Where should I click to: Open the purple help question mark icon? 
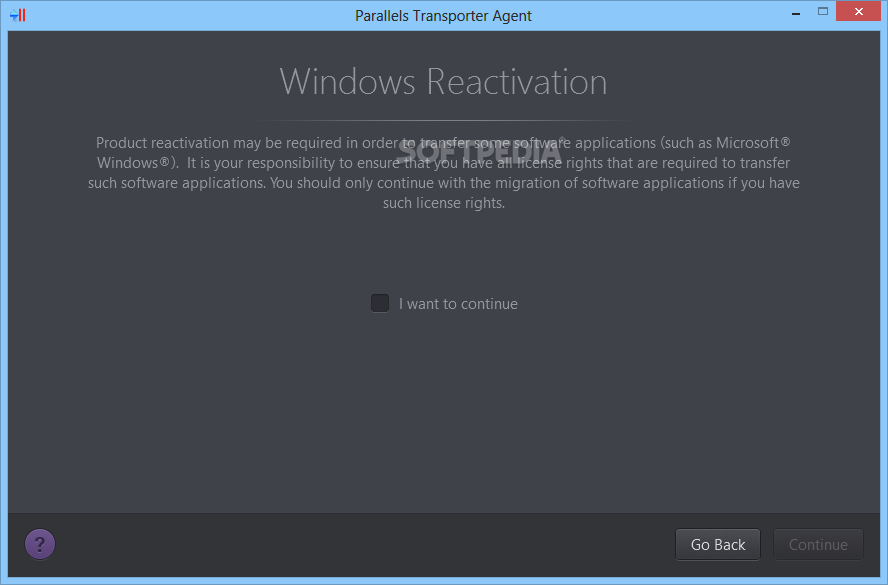pyautogui.click(x=40, y=544)
